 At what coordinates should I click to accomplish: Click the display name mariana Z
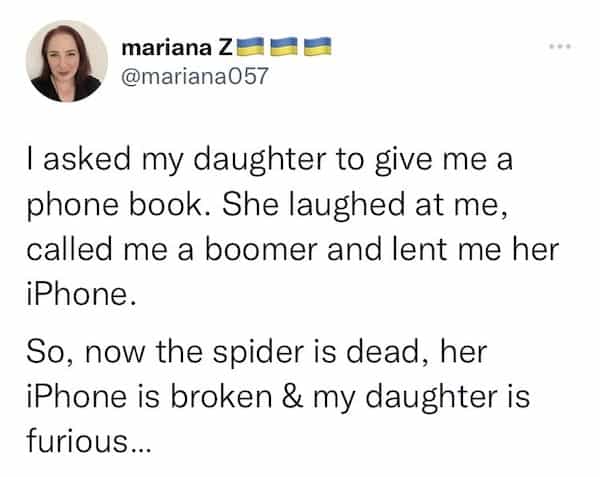click(x=174, y=46)
